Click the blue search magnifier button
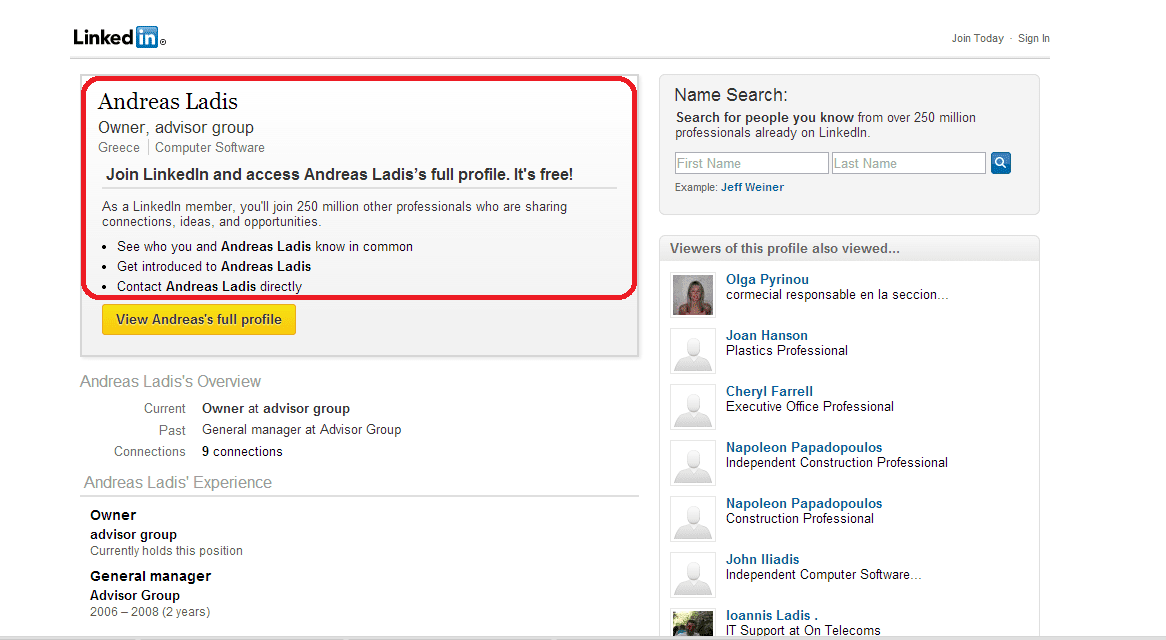The width and height of the screenshot is (1166, 640). point(1000,163)
